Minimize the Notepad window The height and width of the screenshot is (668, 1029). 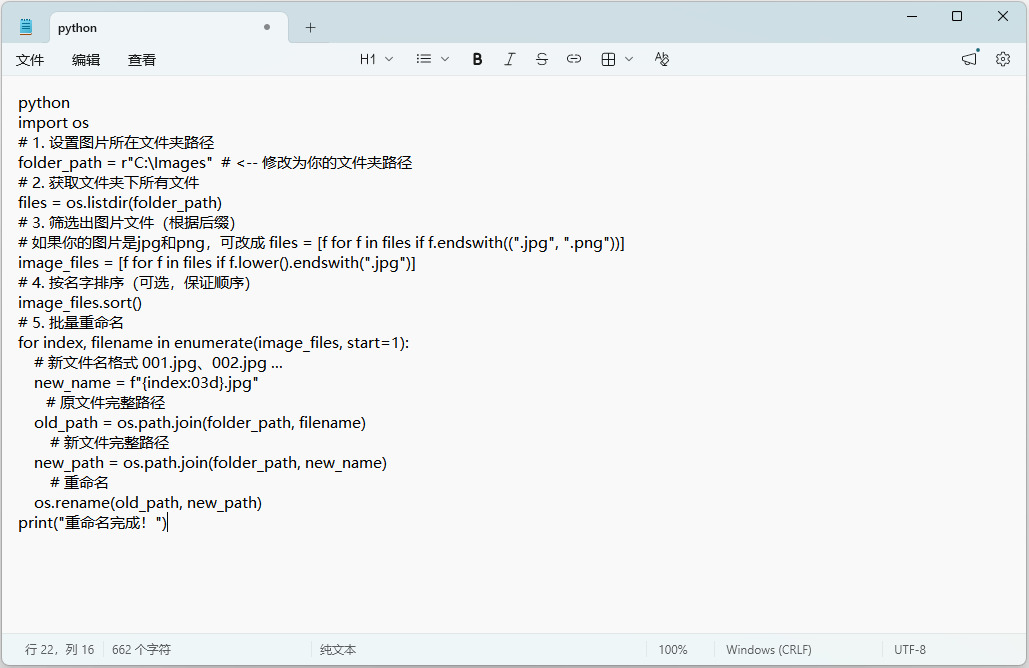tap(912, 16)
